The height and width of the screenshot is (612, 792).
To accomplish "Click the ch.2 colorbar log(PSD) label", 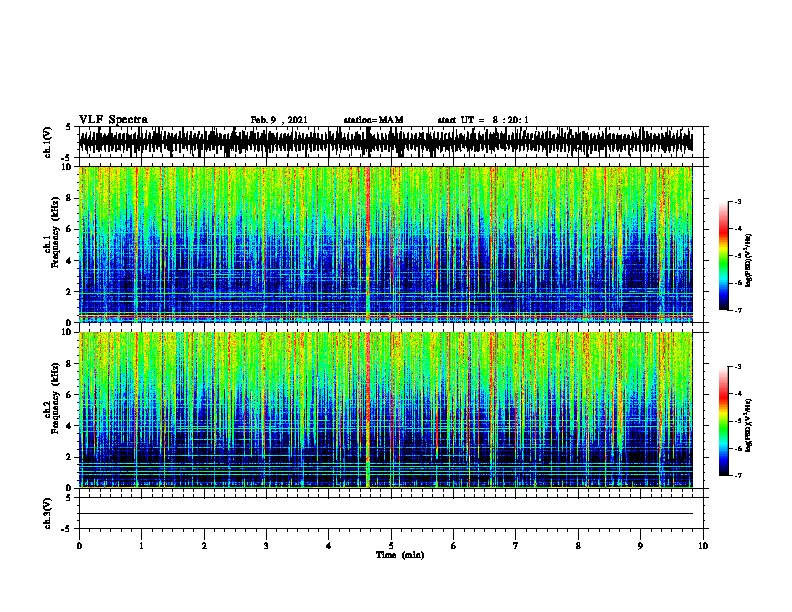I will (748, 425).
